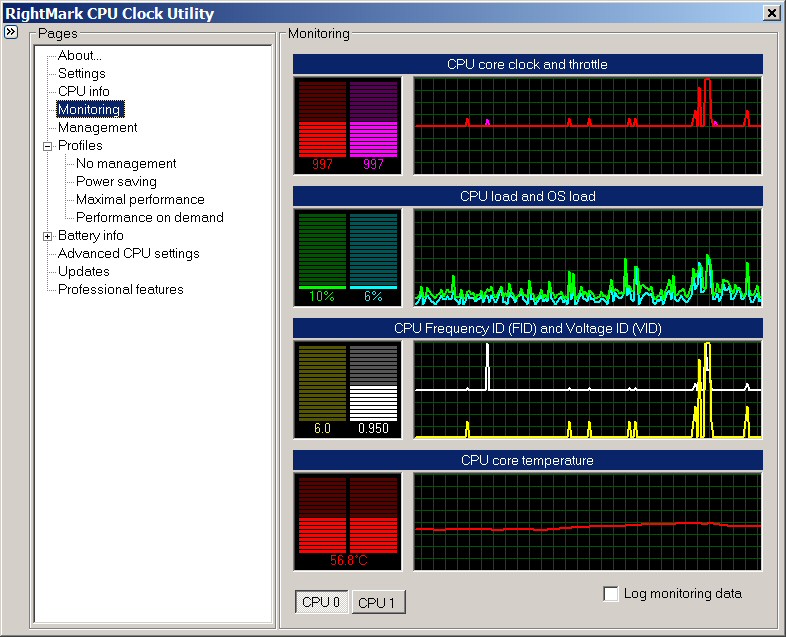Select the Profiles tree item
The image size is (786, 637).
click(x=80, y=145)
